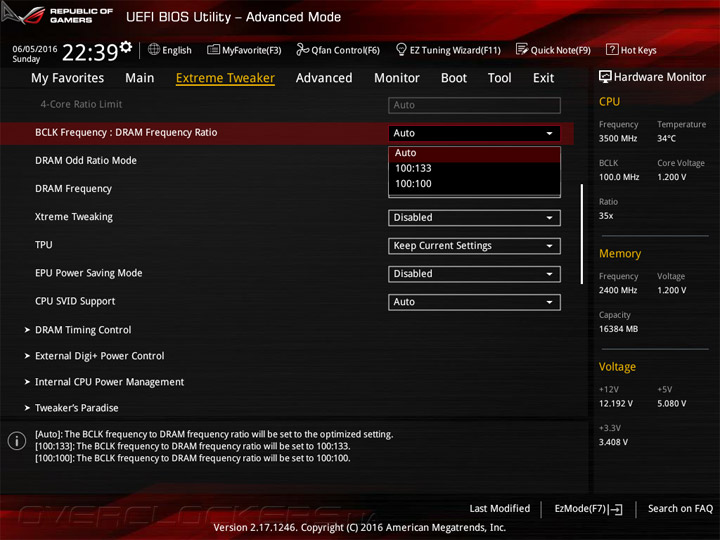Click the settings gear beside the clock

point(125,47)
